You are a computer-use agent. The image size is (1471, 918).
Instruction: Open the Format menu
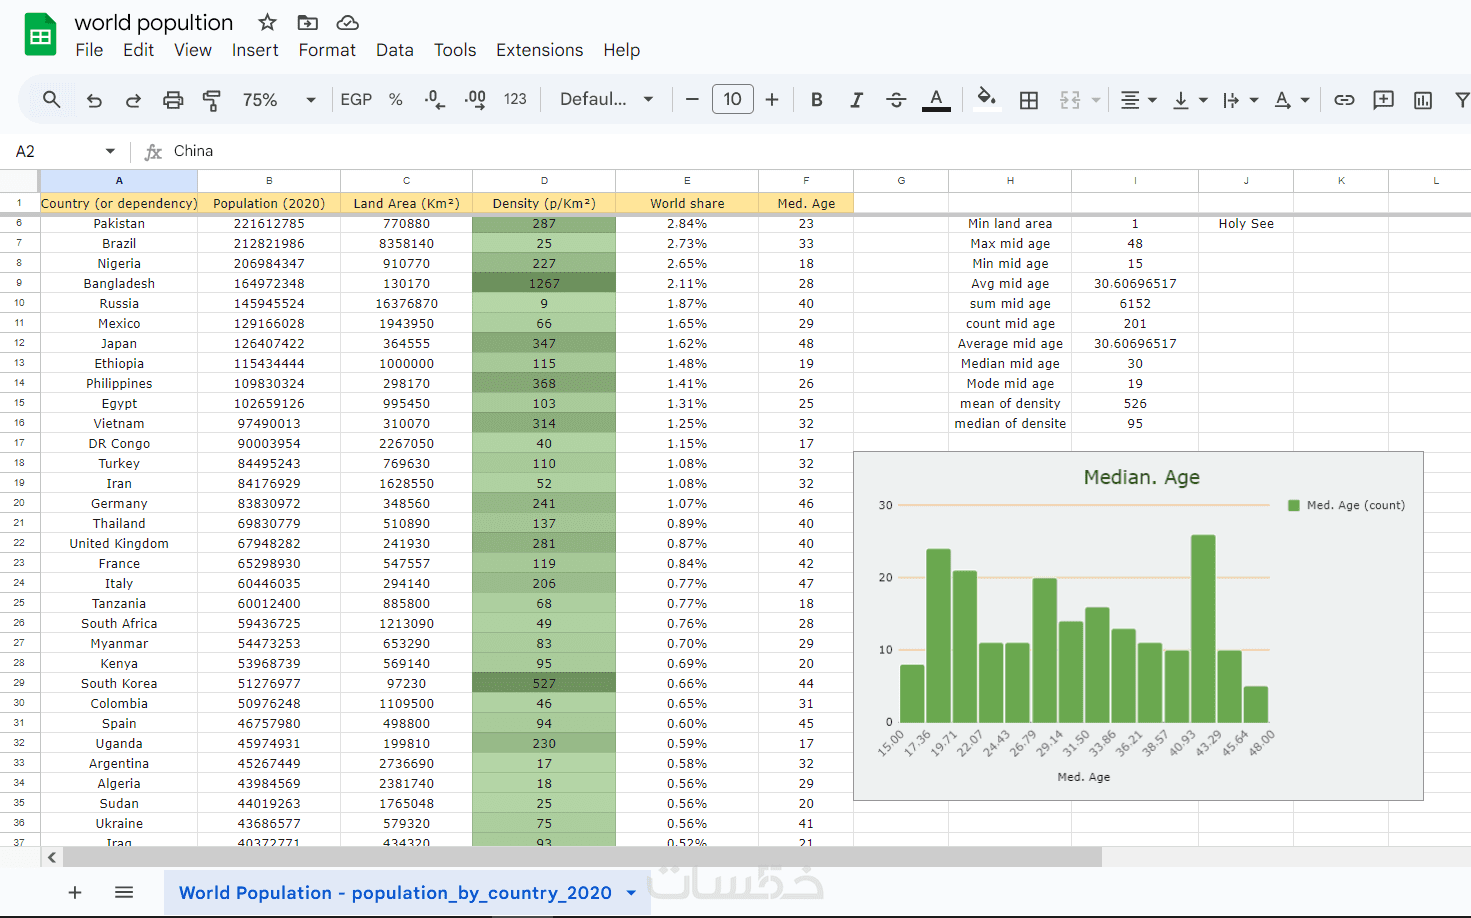click(x=327, y=50)
